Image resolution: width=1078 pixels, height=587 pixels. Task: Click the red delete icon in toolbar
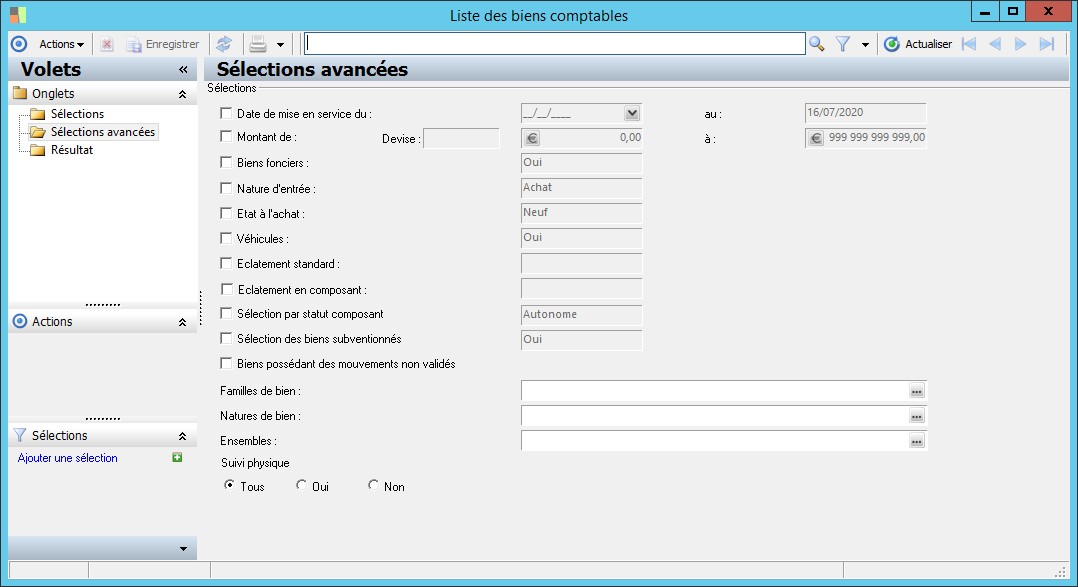pyautogui.click(x=107, y=44)
